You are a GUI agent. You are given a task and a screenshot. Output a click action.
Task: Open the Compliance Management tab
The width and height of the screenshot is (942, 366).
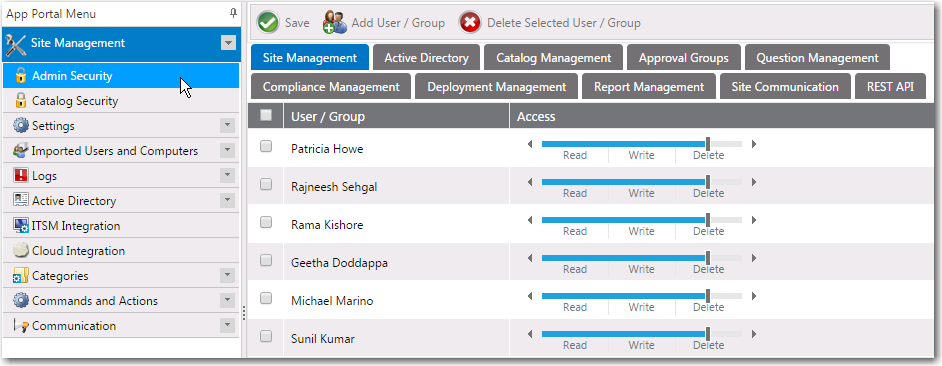point(331,87)
